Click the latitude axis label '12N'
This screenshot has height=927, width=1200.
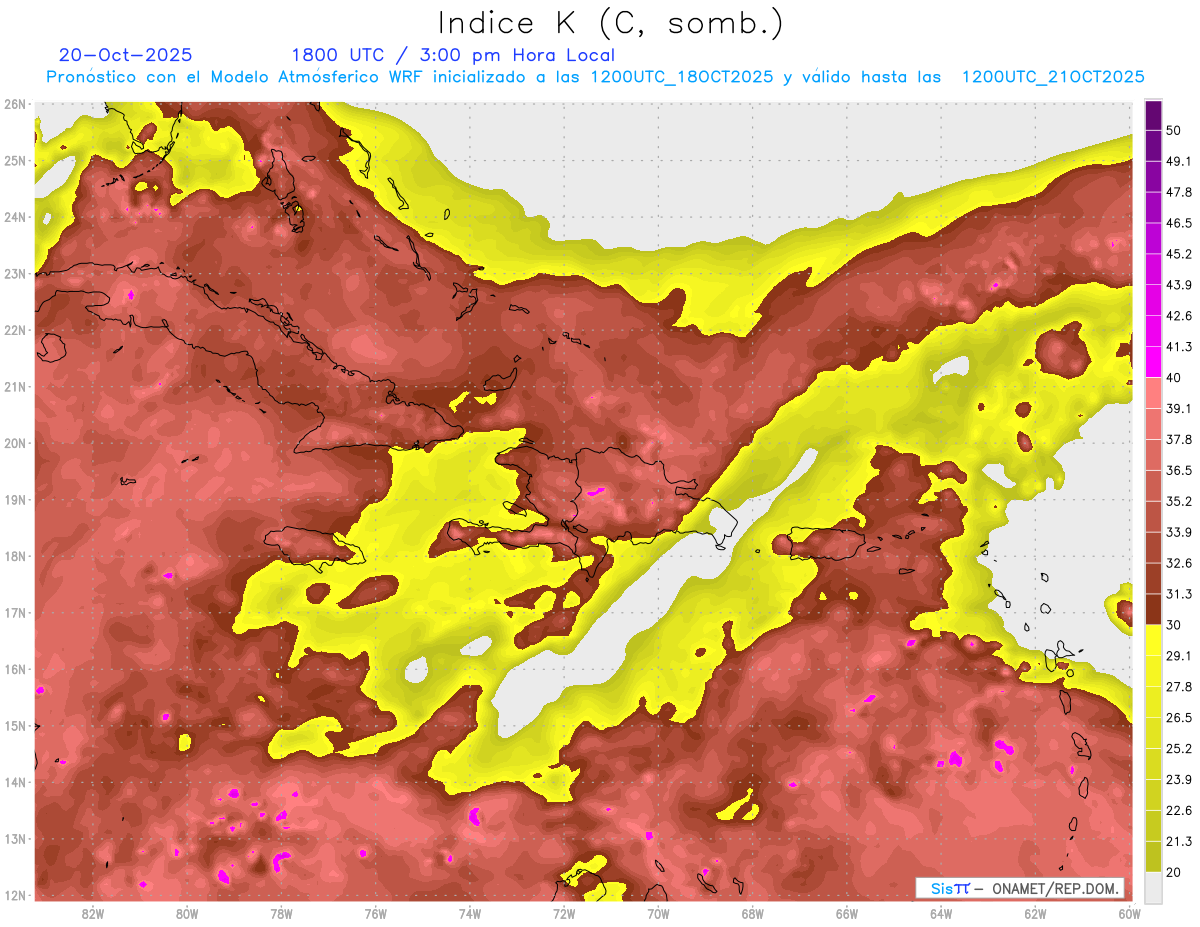pos(14,895)
